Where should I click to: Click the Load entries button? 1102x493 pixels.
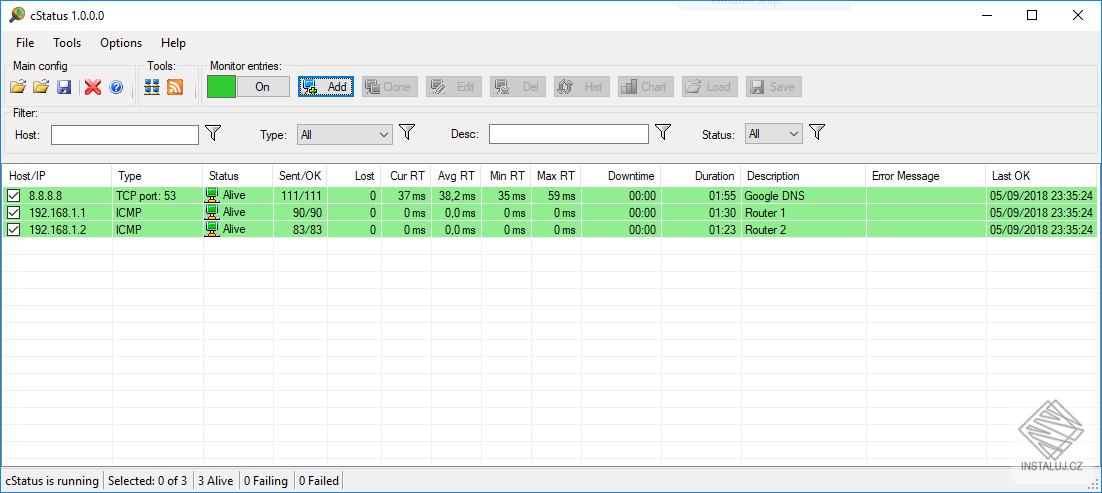click(710, 87)
